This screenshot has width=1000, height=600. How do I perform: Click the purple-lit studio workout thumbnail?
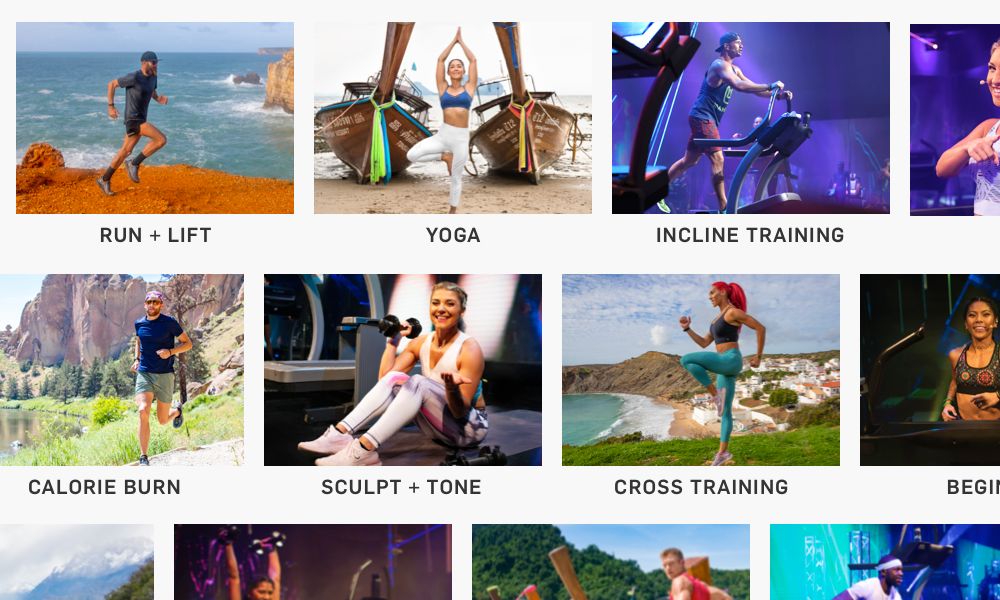point(313,562)
